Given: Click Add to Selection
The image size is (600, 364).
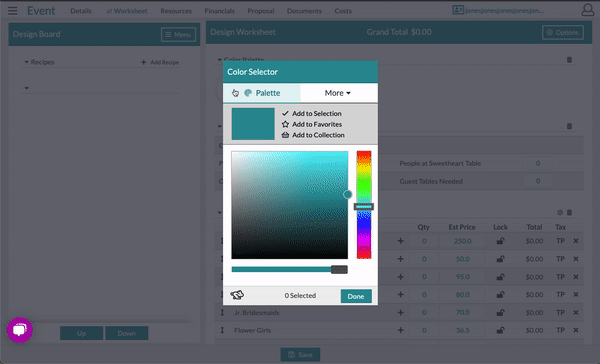Looking at the screenshot, I should point(312,113).
